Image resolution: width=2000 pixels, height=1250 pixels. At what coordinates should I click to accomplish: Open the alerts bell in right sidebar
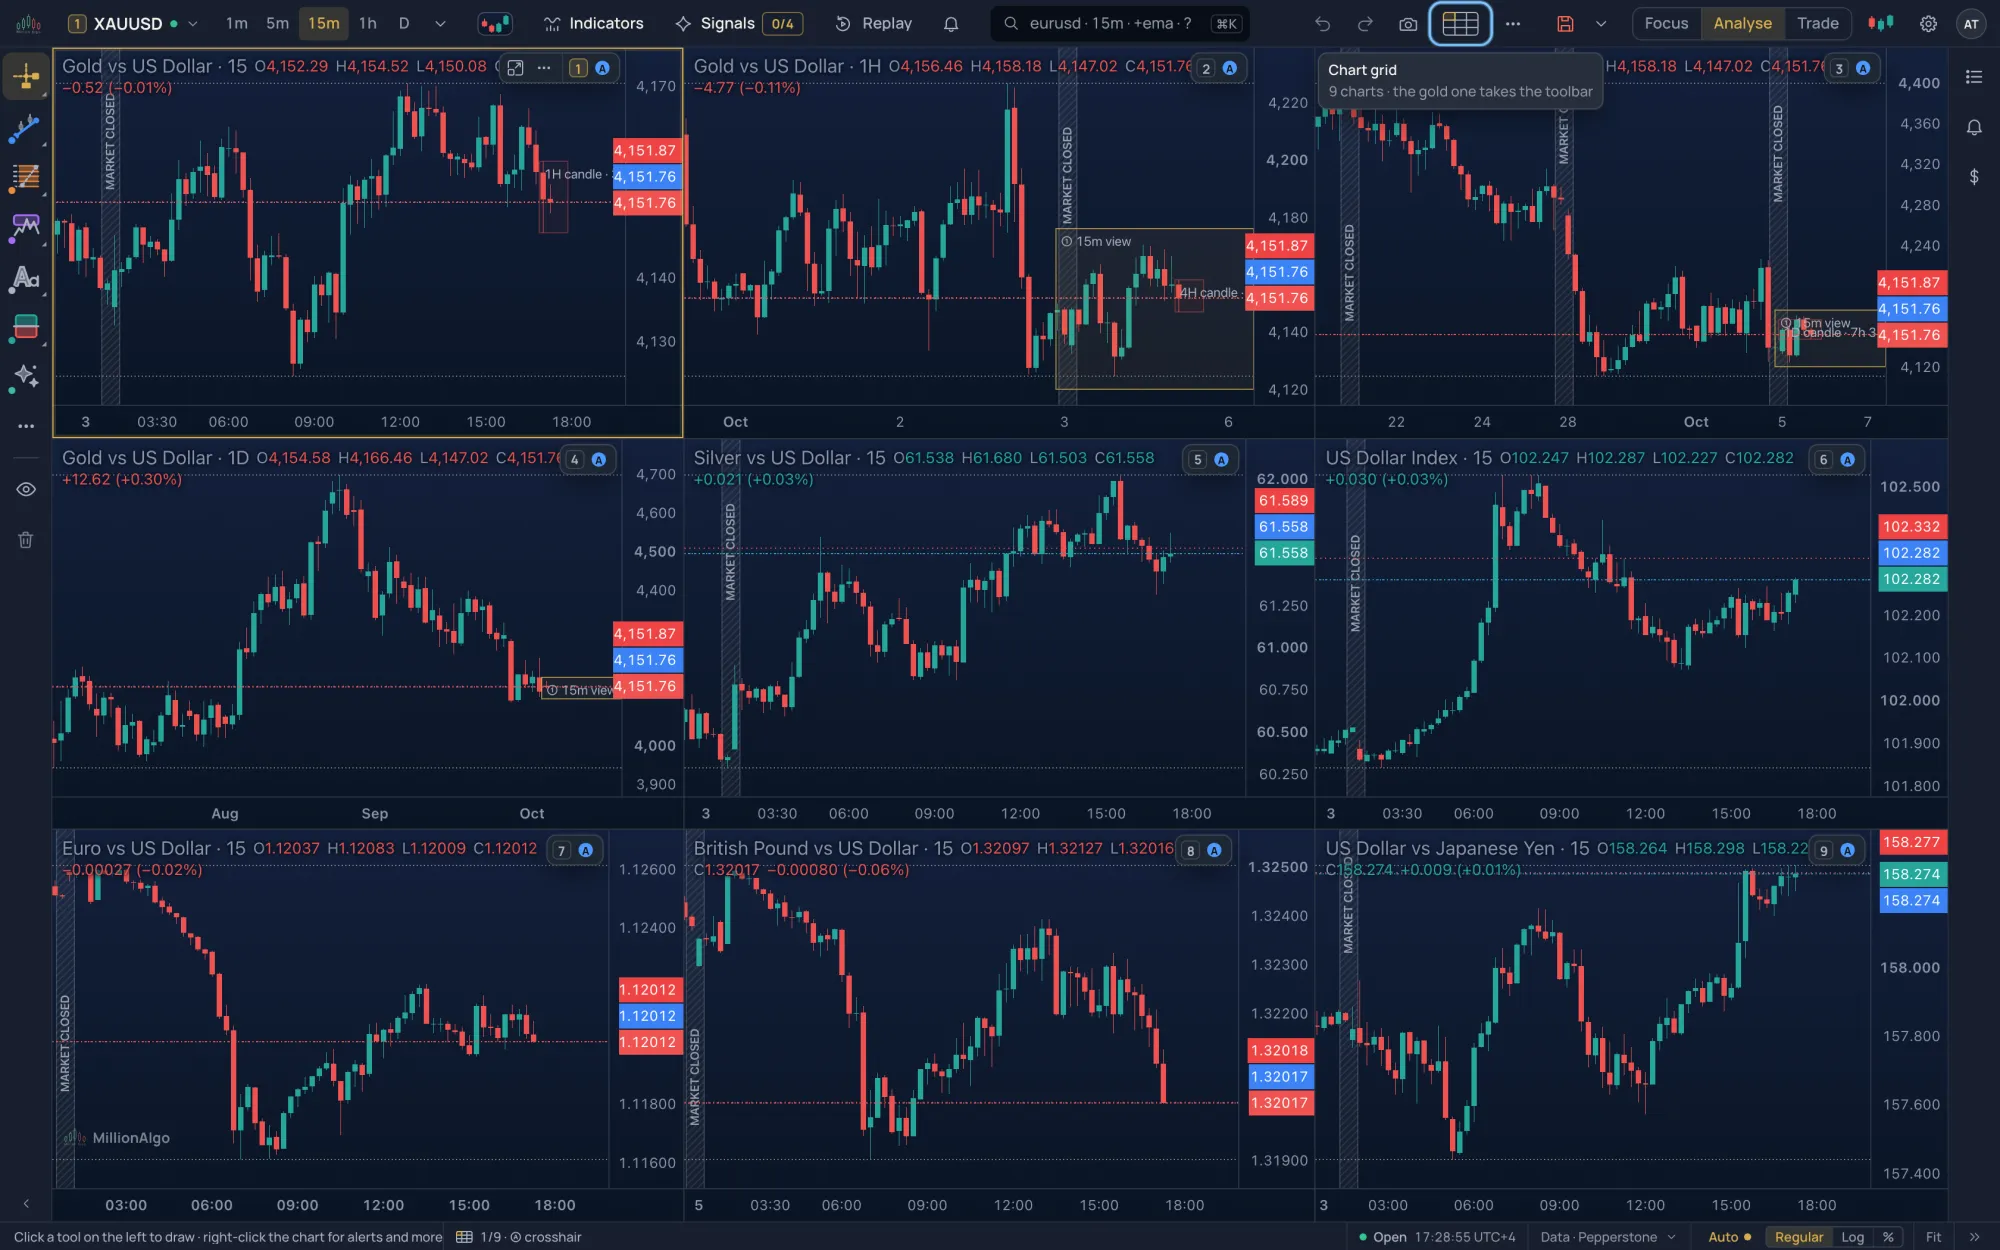click(x=1974, y=127)
